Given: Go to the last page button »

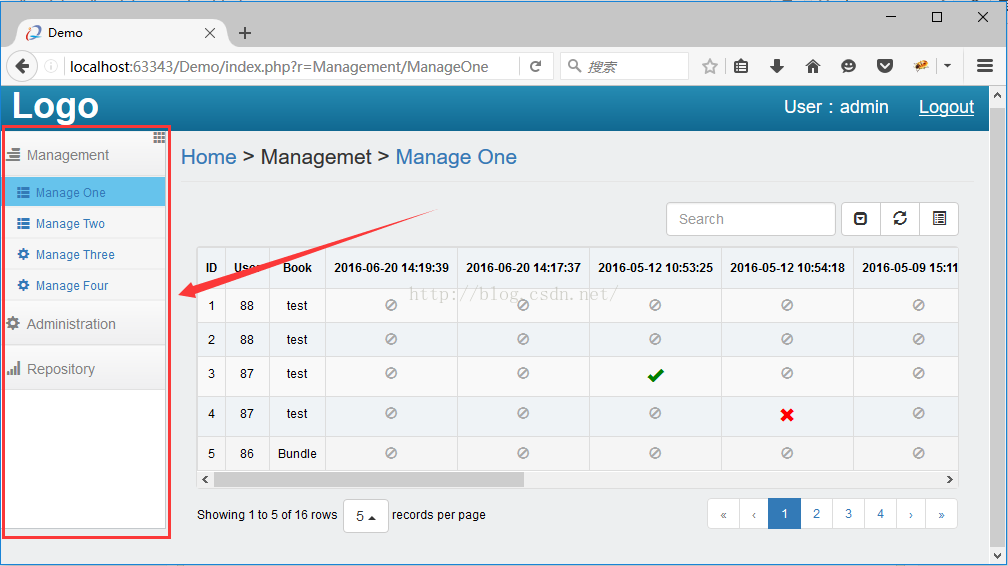Looking at the screenshot, I should click(941, 514).
